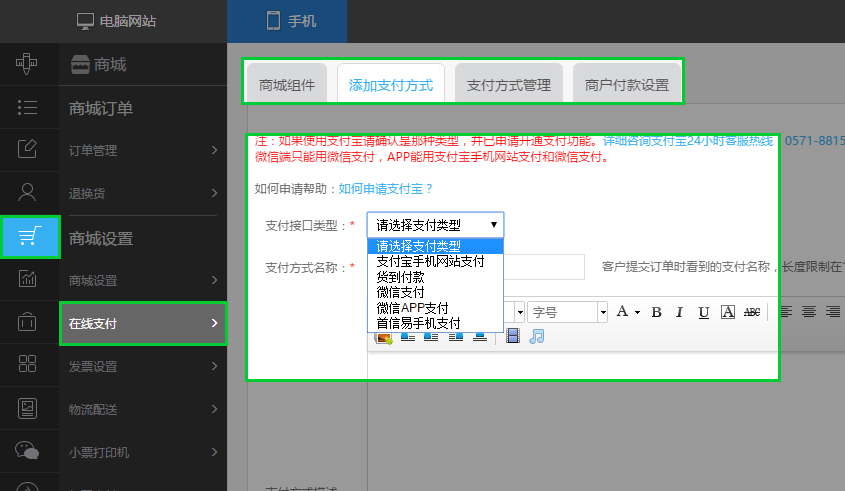Screen dimensions: 845x491
Task: Insert video using the film icon
Action: click(513, 336)
